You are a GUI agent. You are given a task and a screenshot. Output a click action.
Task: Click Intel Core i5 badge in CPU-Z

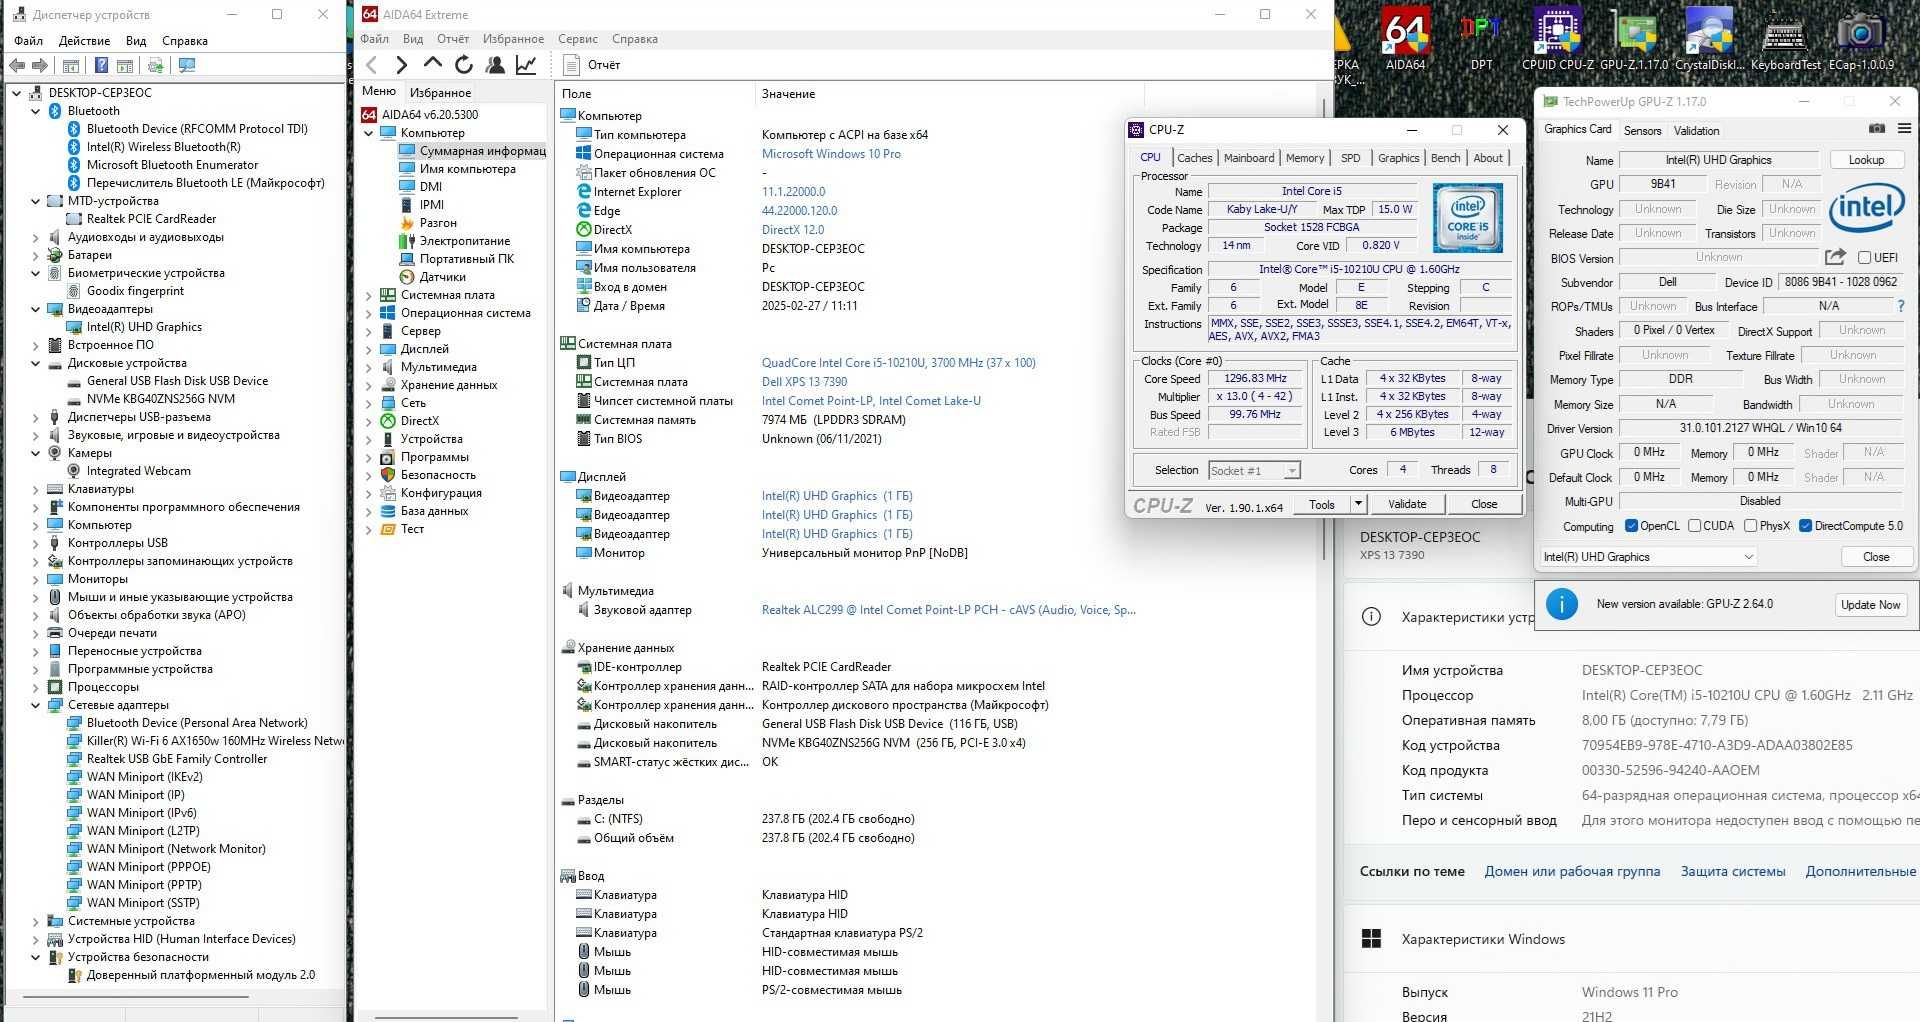pos(1468,218)
